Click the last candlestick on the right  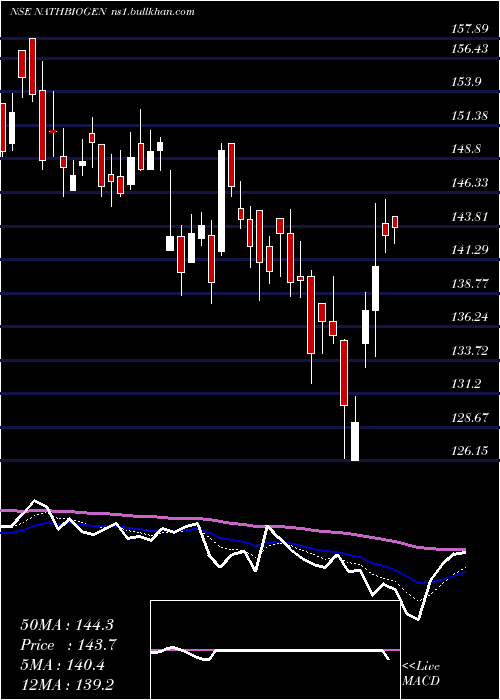click(395, 222)
